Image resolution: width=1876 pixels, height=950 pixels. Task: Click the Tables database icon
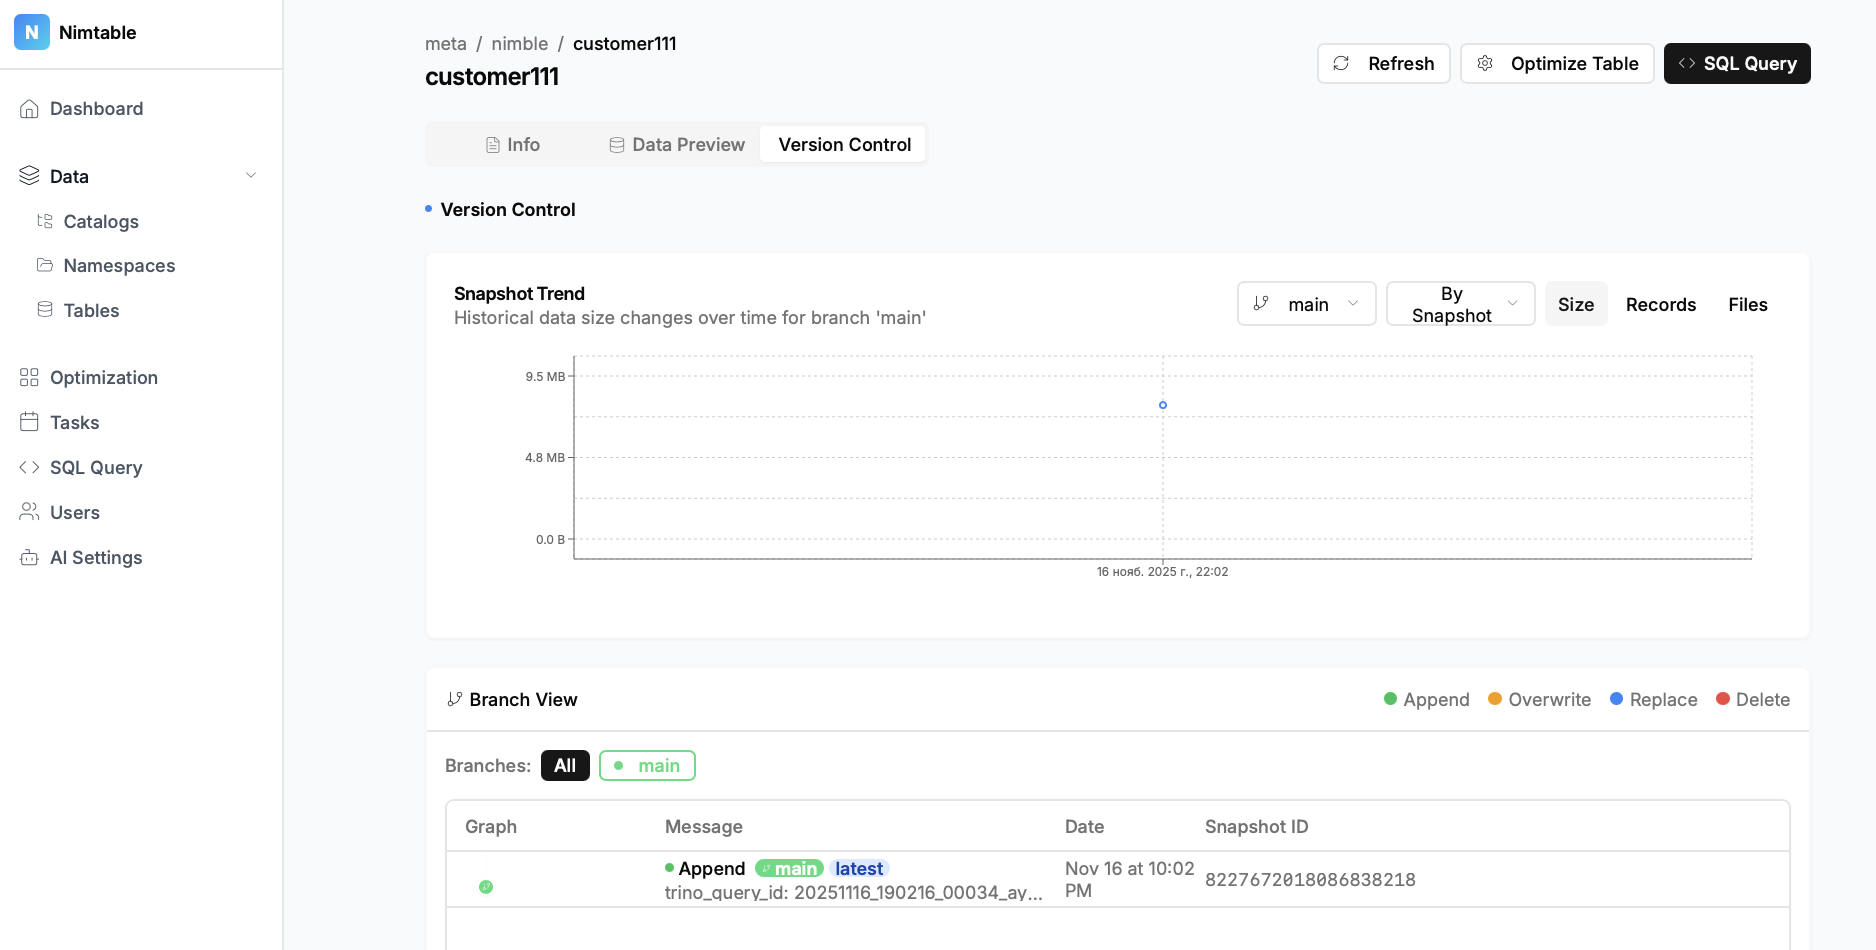45,310
